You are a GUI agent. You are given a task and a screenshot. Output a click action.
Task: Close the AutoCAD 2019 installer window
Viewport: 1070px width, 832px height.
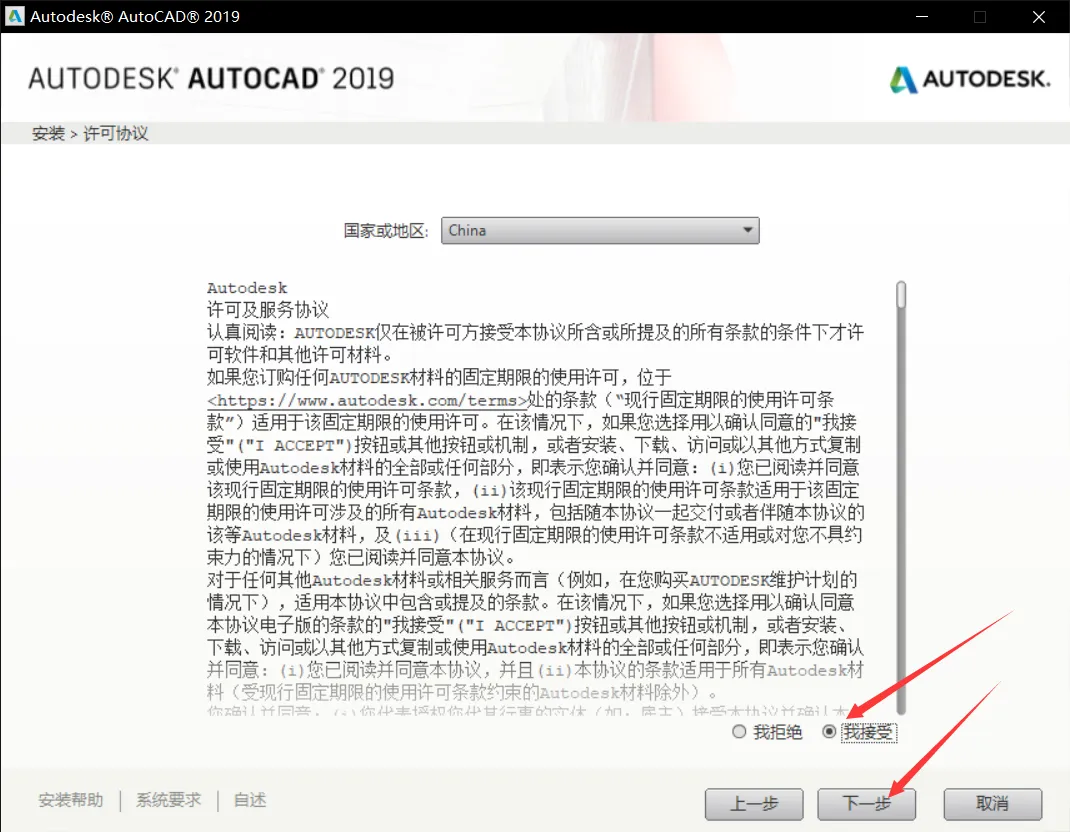(1039, 16)
